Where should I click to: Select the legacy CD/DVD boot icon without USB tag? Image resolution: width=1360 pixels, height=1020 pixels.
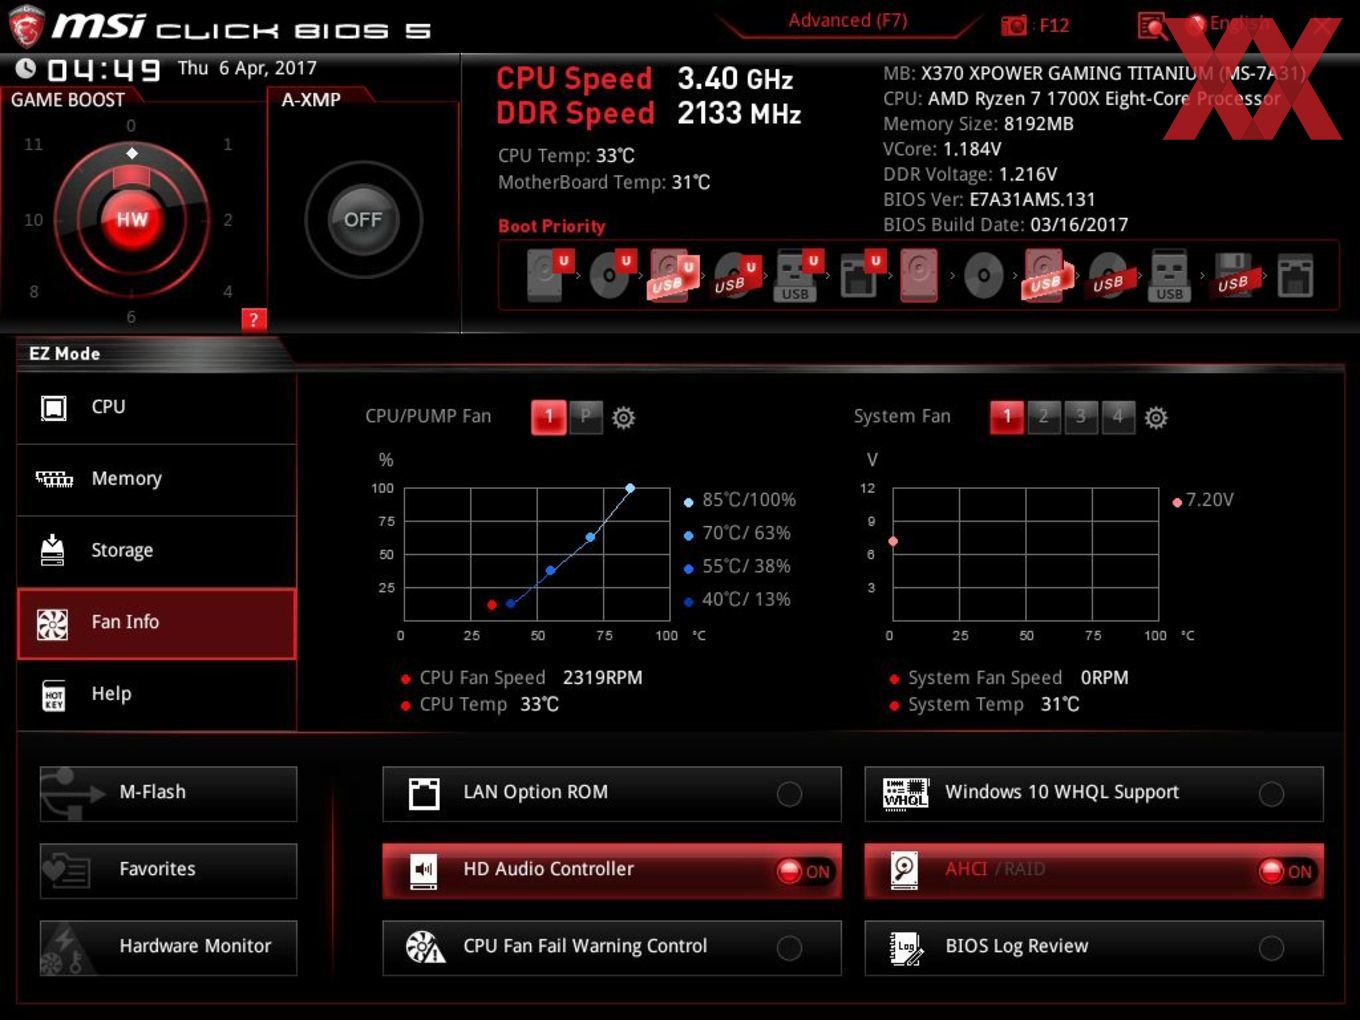(983, 276)
